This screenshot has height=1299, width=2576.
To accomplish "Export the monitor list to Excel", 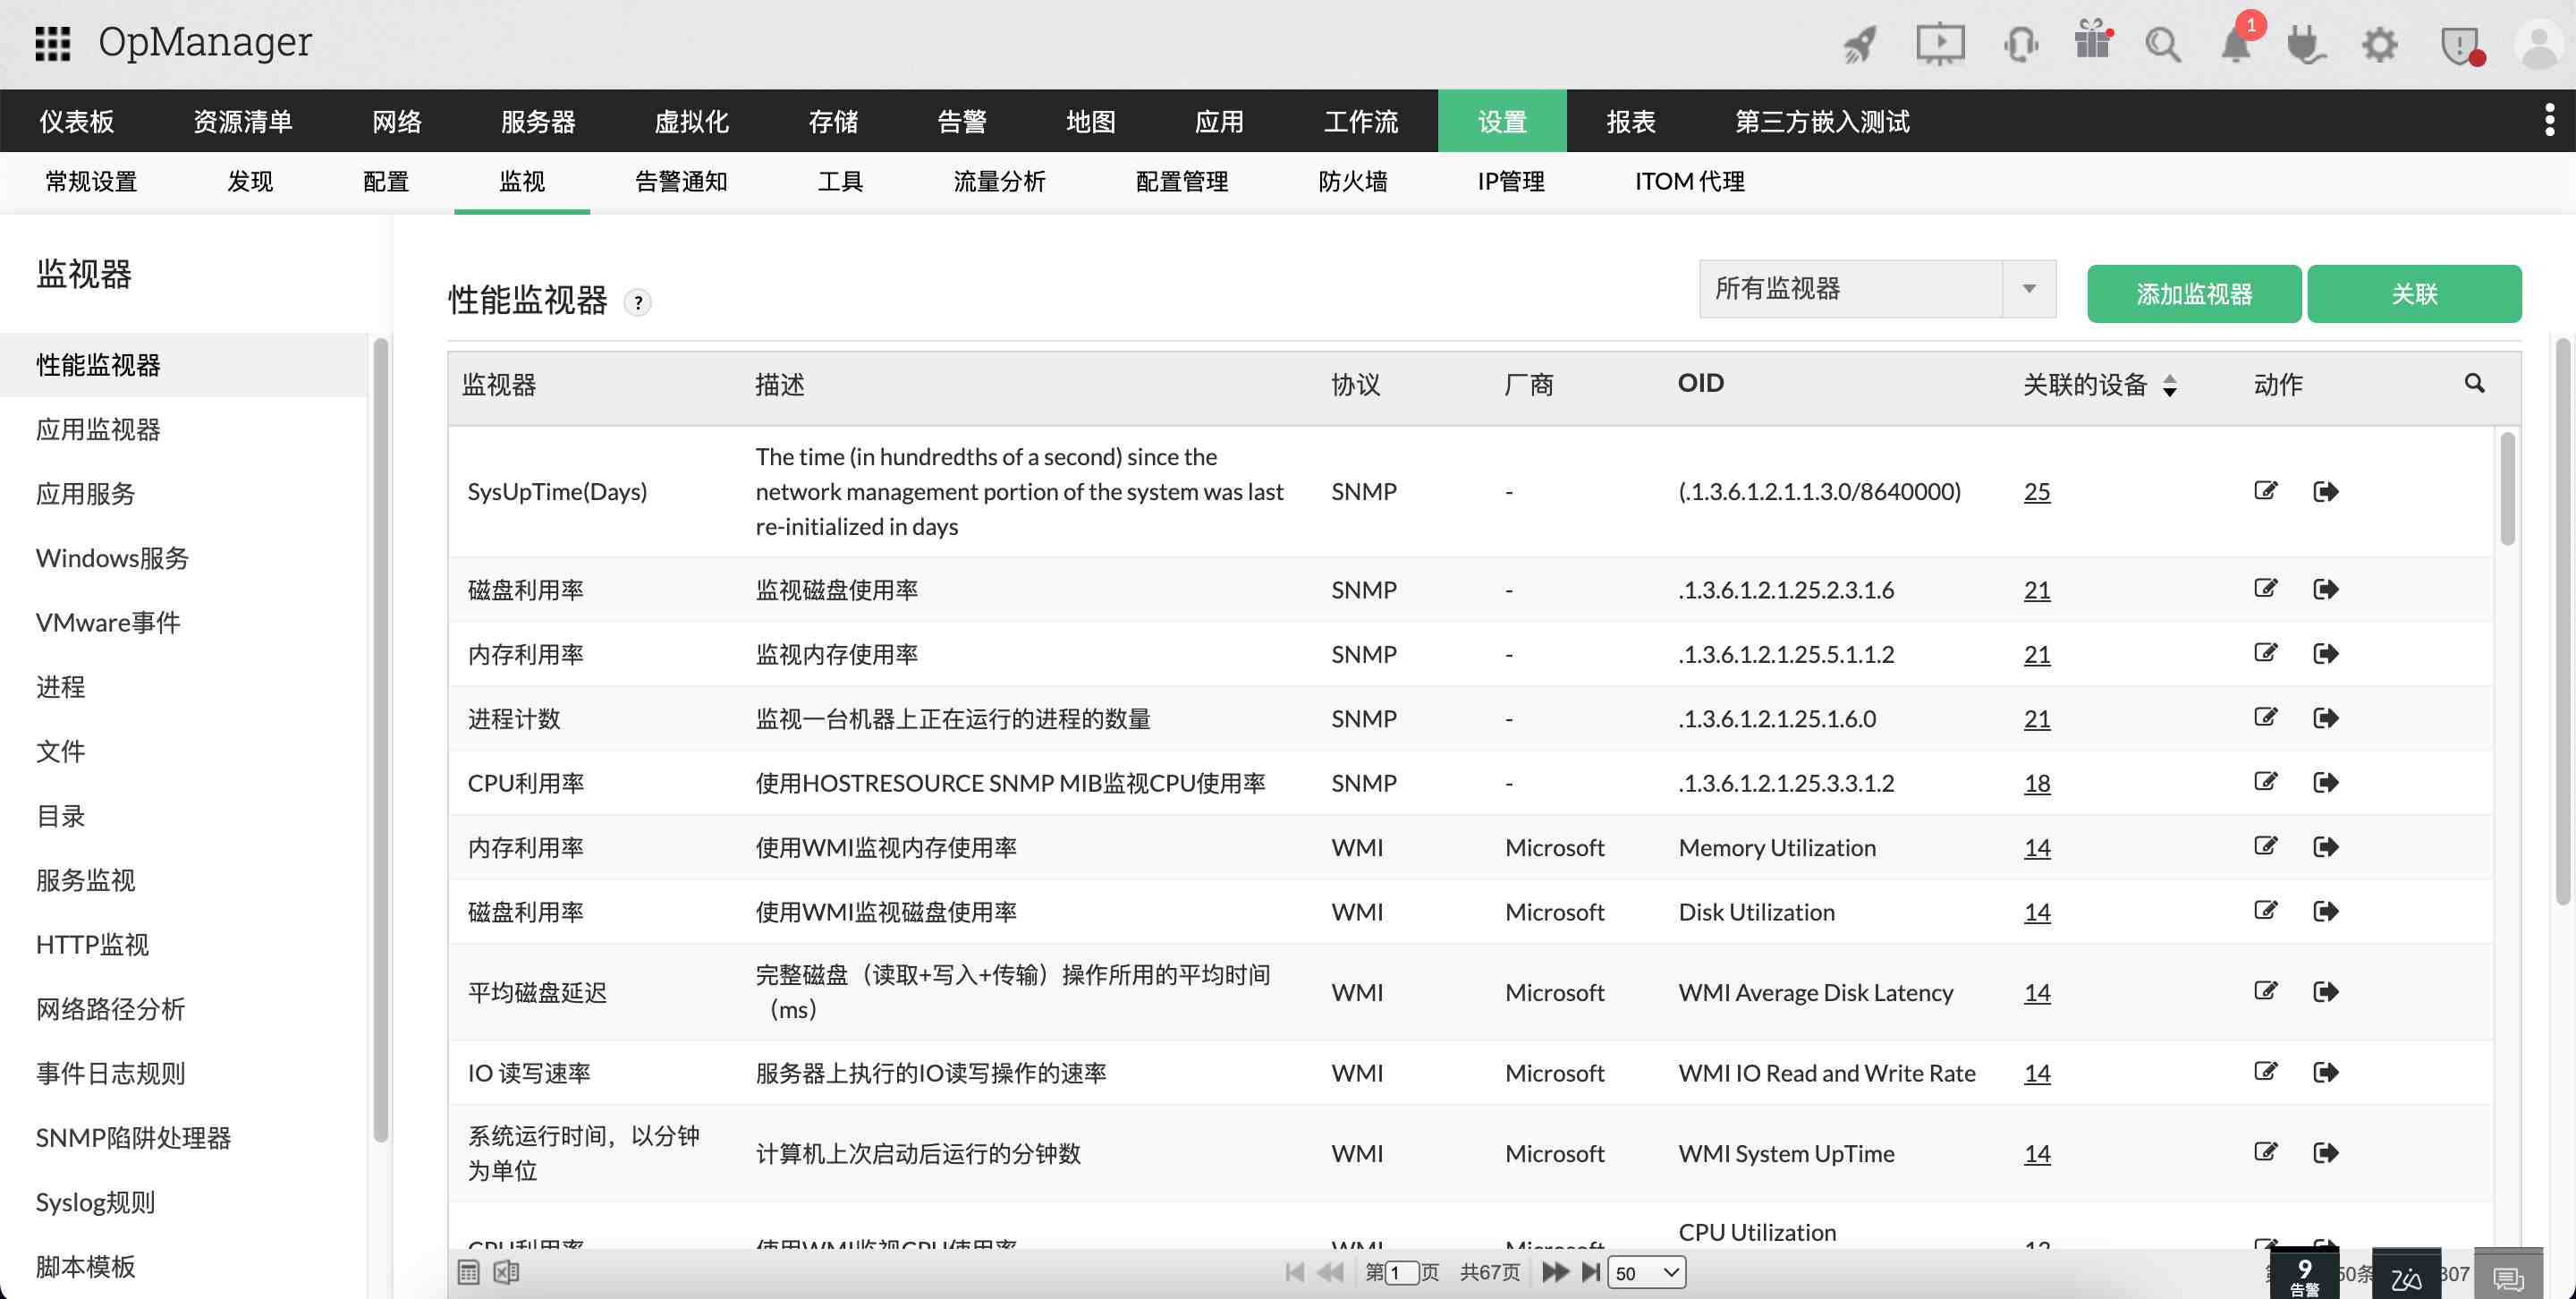I will tap(508, 1272).
